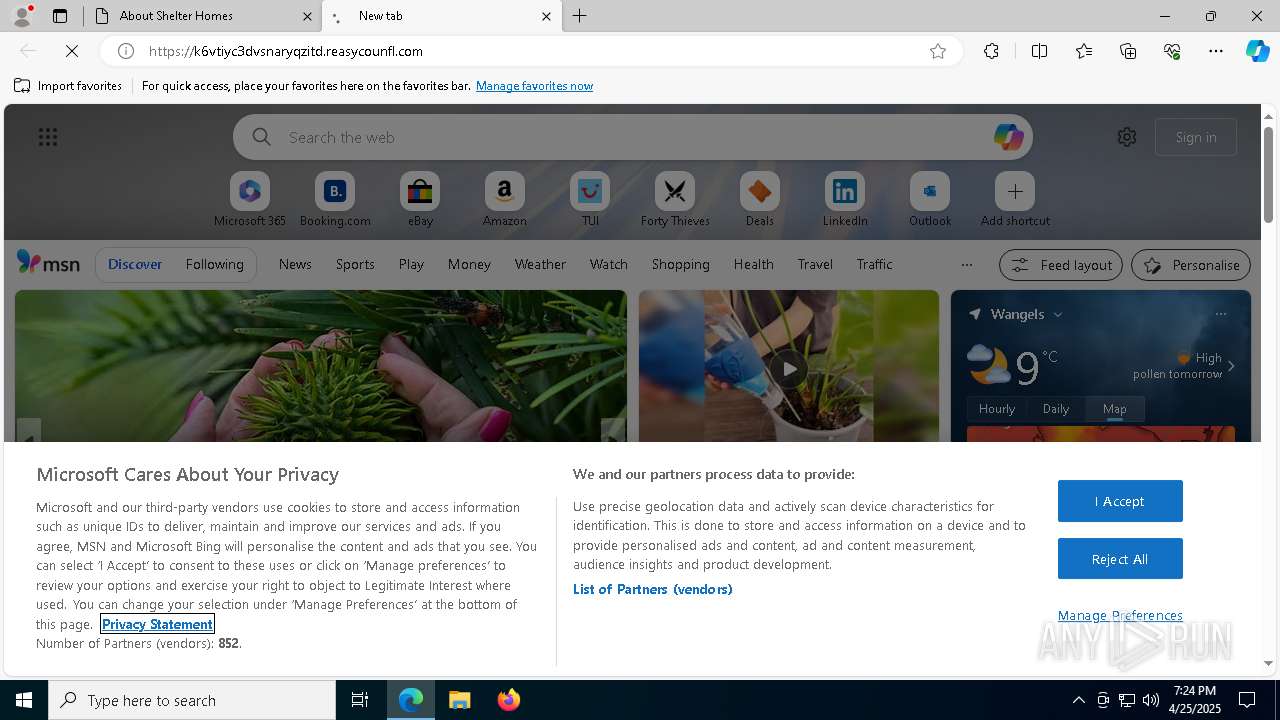The width and height of the screenshot is (1280, 720).
Task: Open the apps grid launcher icon
Action: tap(48, 137)
